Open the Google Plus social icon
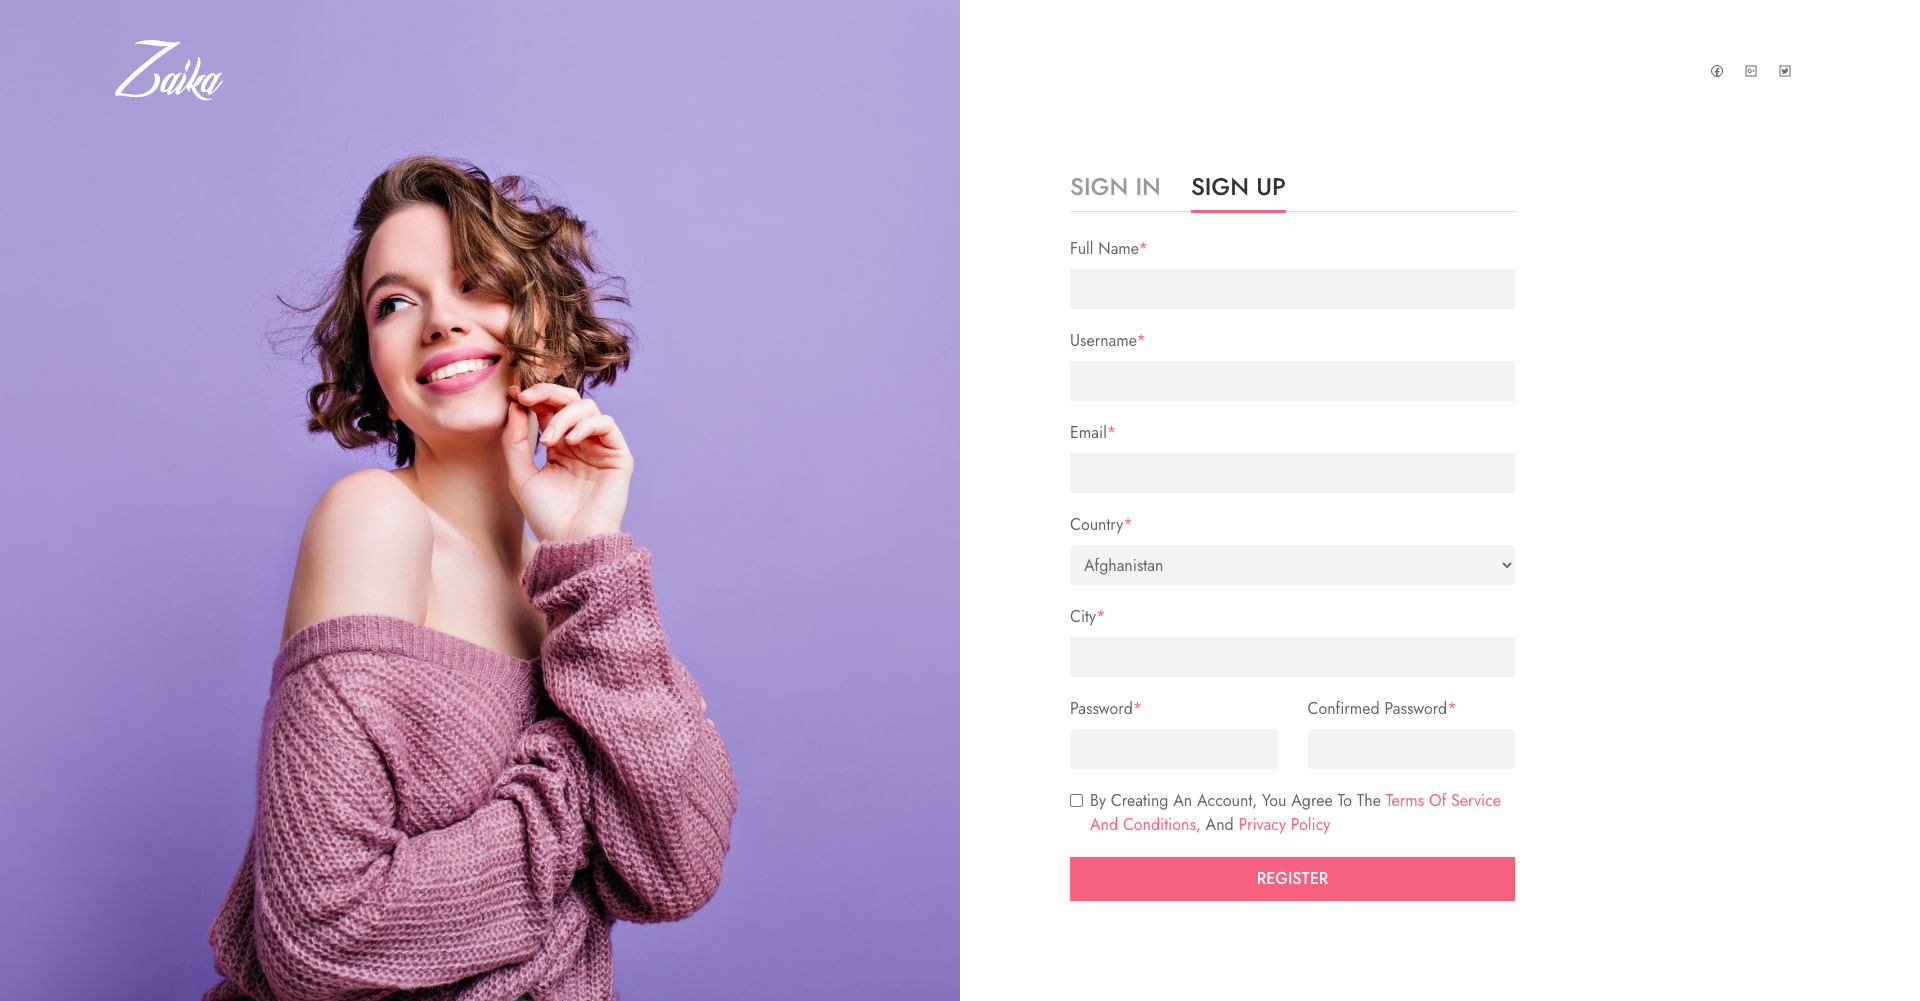Image resolution: width=1920 pixels, height=1001 pixels. pos(1751,71)
